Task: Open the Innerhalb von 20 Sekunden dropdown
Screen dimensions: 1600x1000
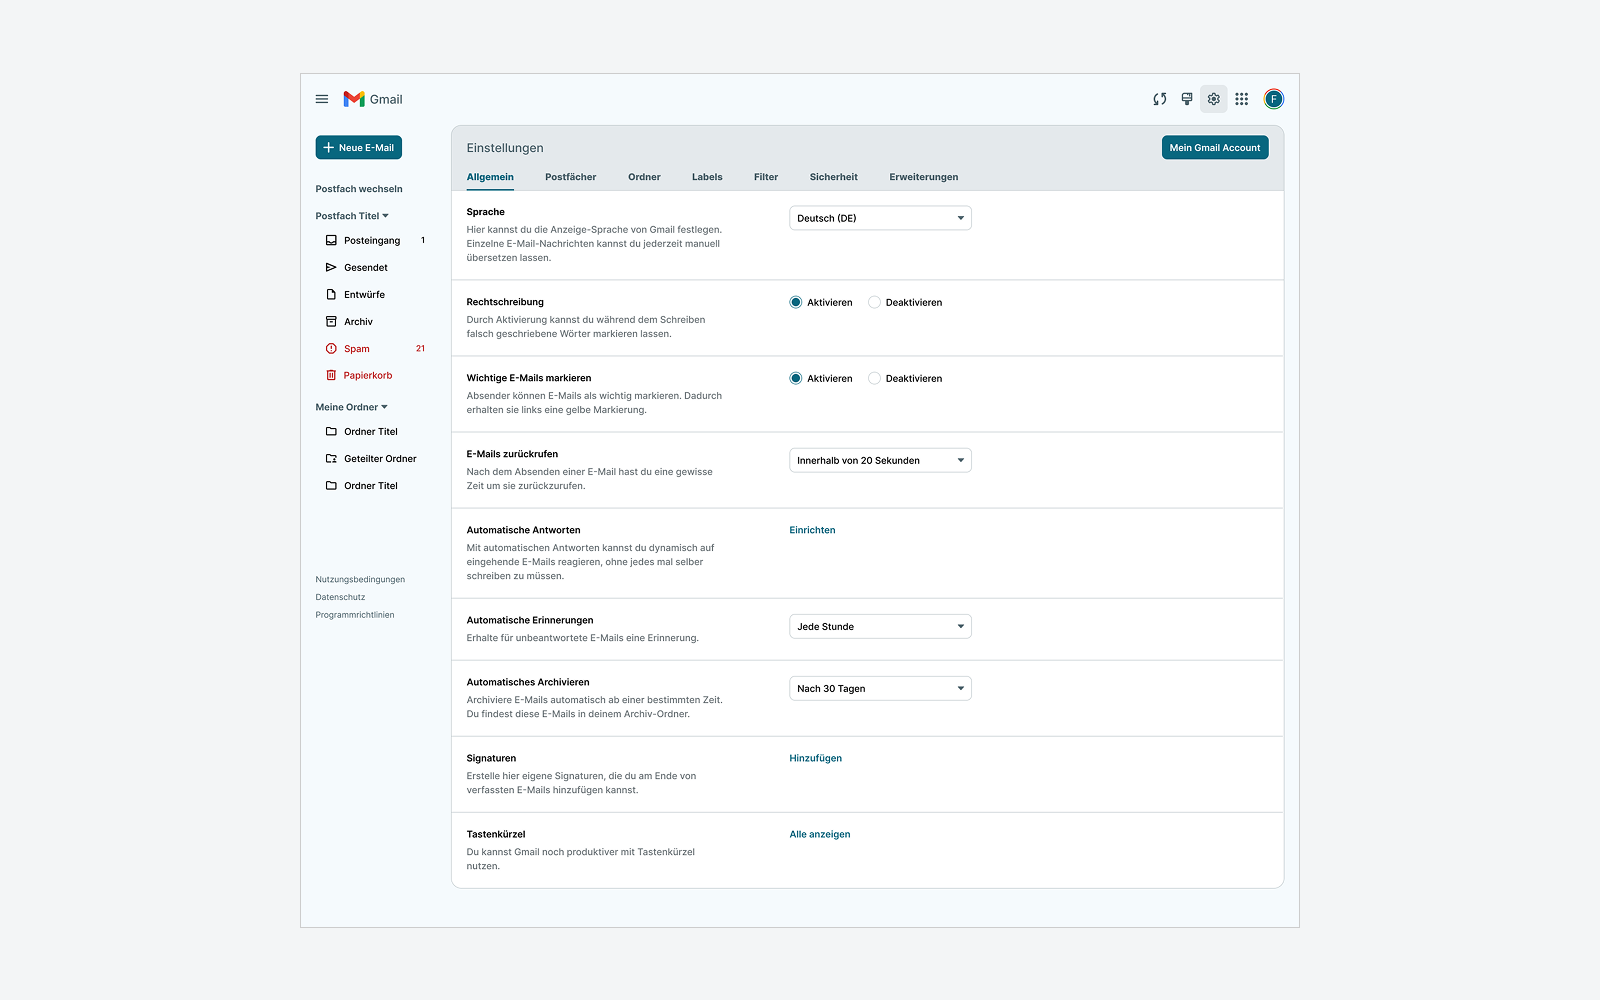Action: click(x=880, y=460)
